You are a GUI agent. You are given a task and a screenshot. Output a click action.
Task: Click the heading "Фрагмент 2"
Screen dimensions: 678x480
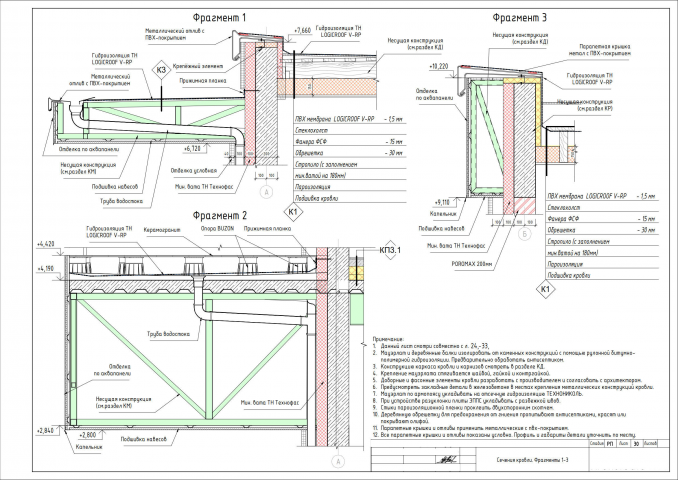[220, 215]
